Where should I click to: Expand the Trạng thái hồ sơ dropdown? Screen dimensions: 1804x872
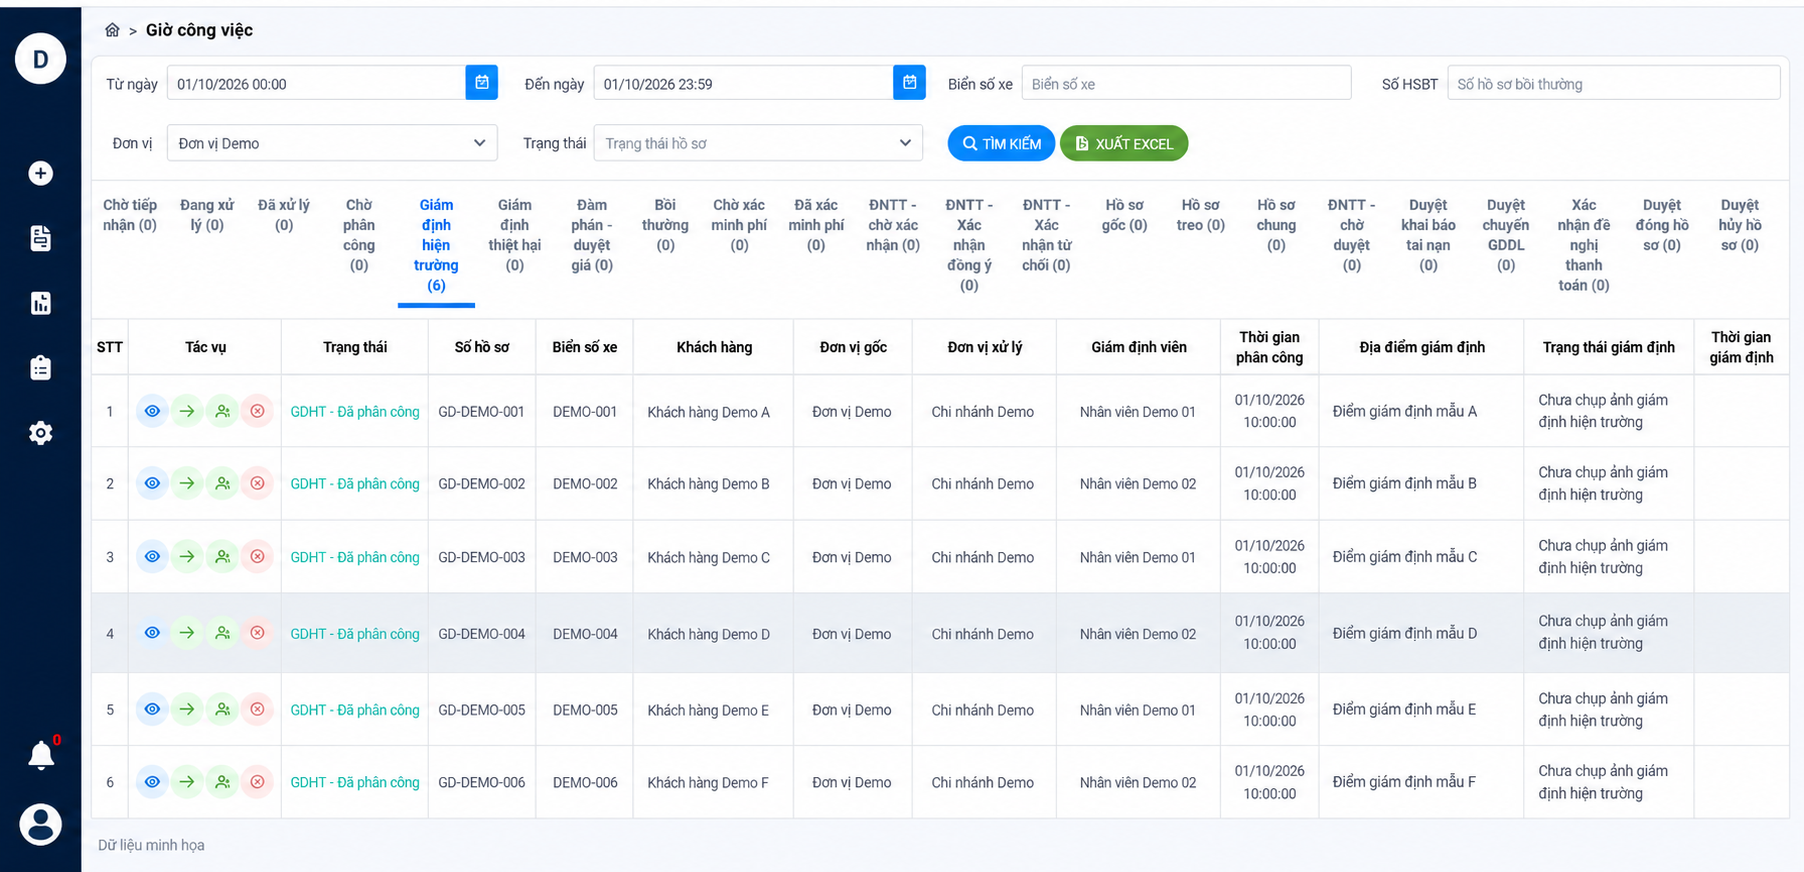pyautogui.click(x=758, y=143)
